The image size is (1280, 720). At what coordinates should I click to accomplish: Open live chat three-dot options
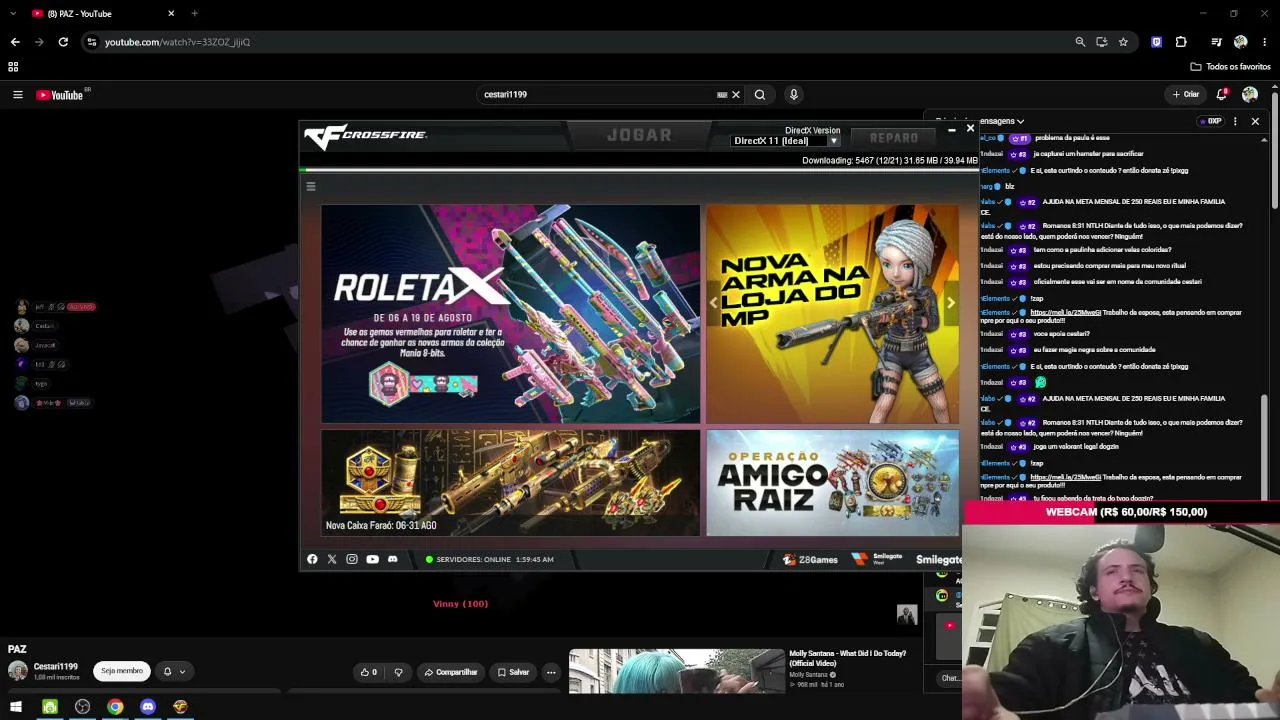click(1235, 121)
